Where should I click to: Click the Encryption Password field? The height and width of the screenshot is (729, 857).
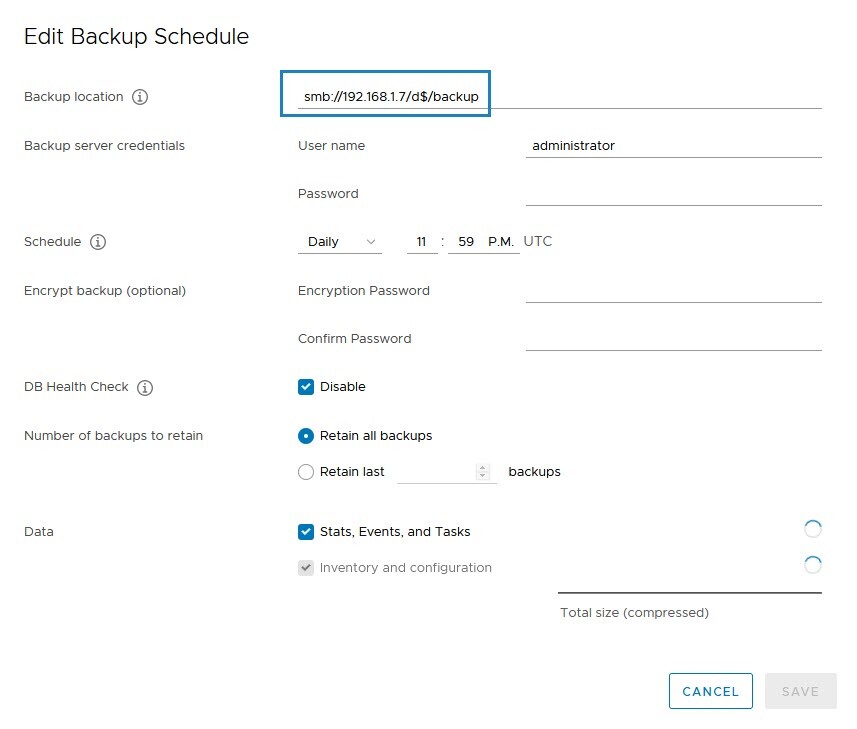(x=673, y=291)
